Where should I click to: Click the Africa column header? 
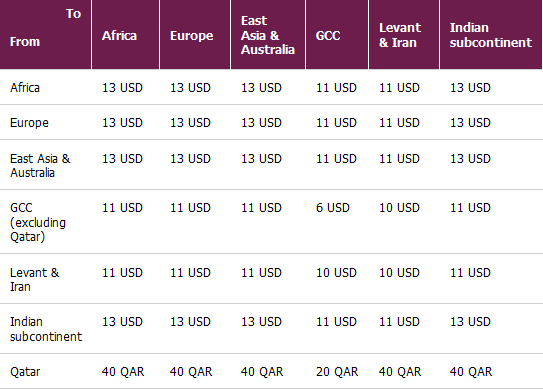pos(119,36)
